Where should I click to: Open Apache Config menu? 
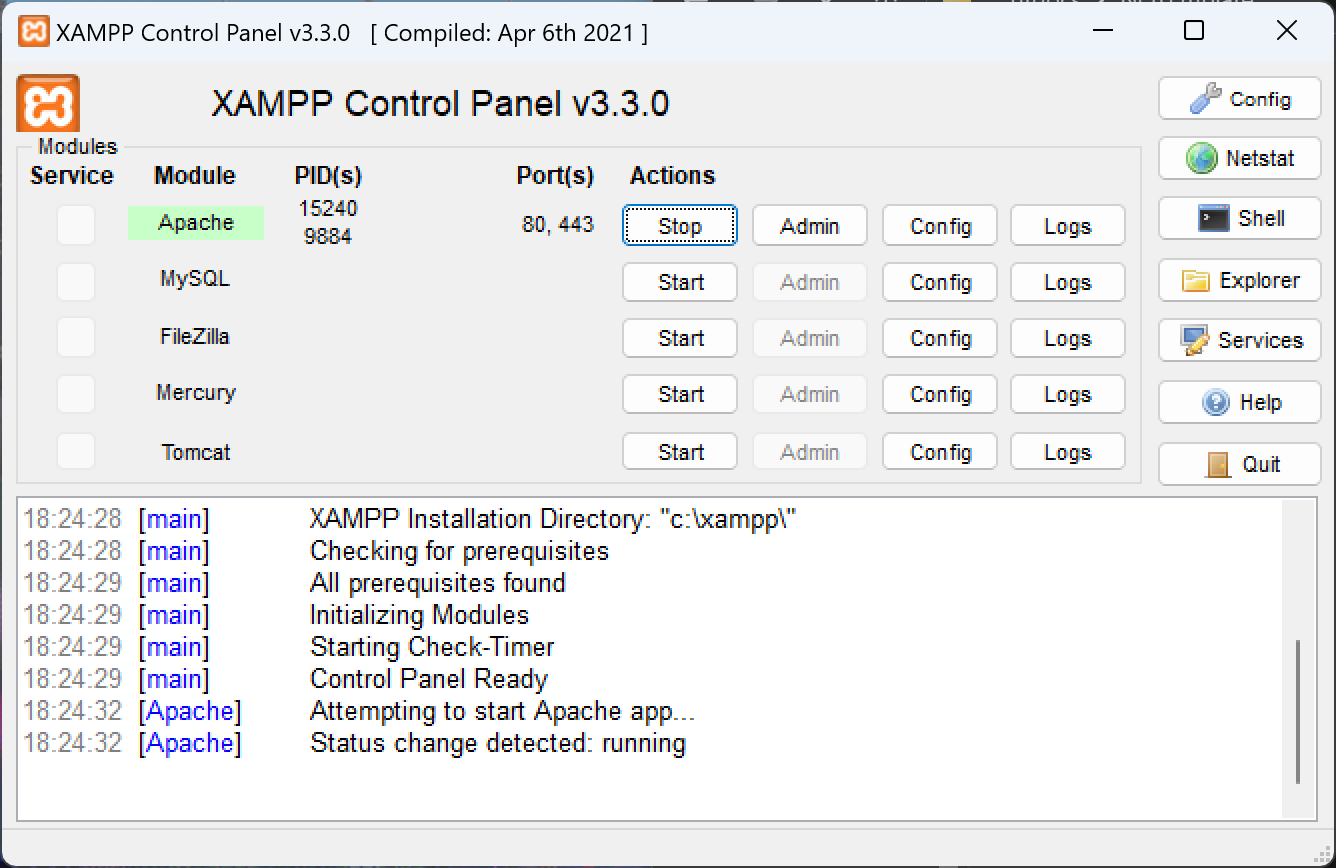tap(939, 226)
